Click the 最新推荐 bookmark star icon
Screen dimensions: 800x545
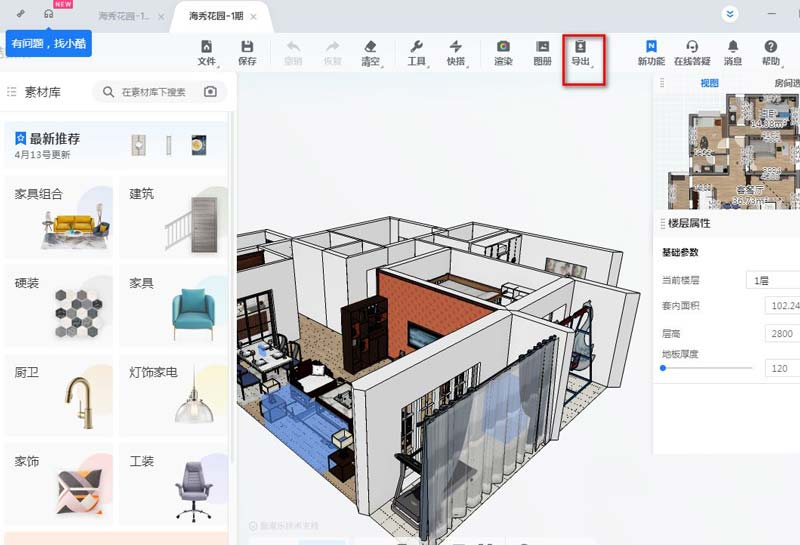(x=20, y=138)
